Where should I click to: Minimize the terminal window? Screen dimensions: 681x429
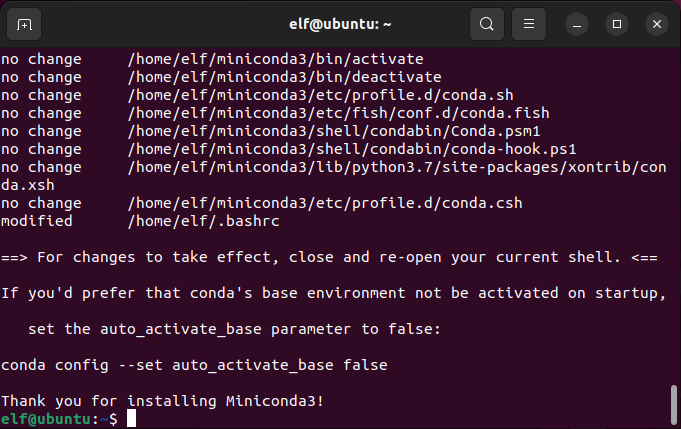[x=577, y=24]
